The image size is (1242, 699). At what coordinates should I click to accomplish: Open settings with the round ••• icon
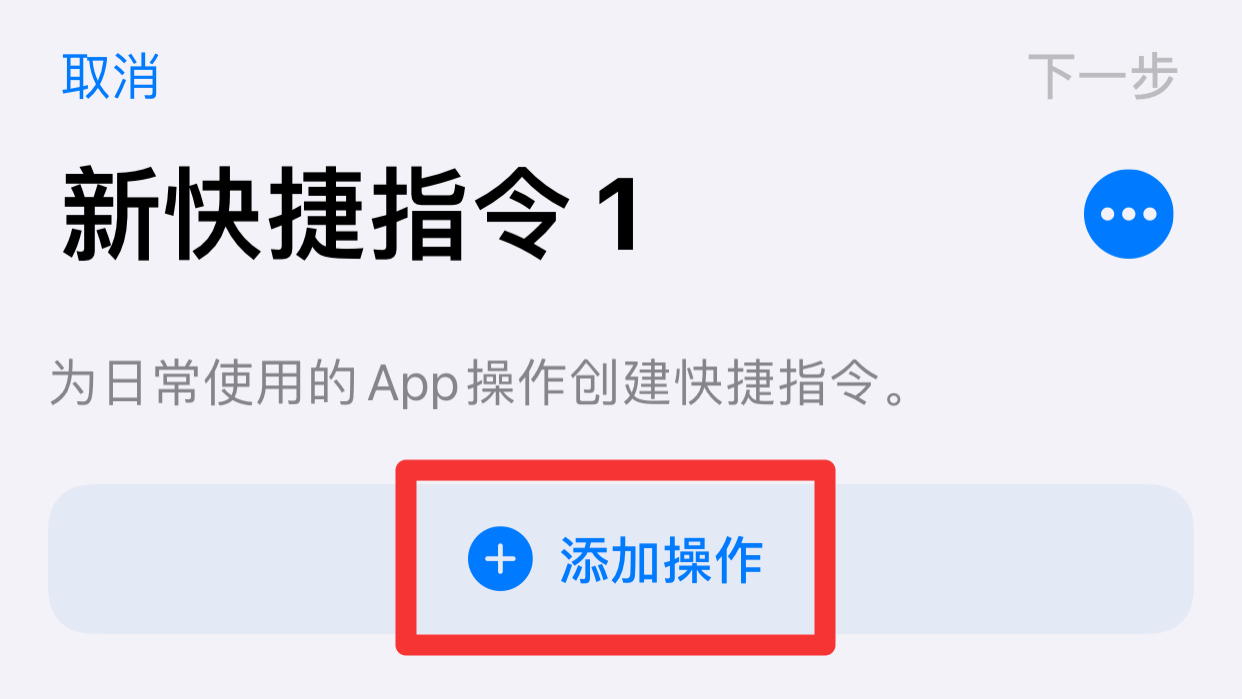coord(1128,214)
